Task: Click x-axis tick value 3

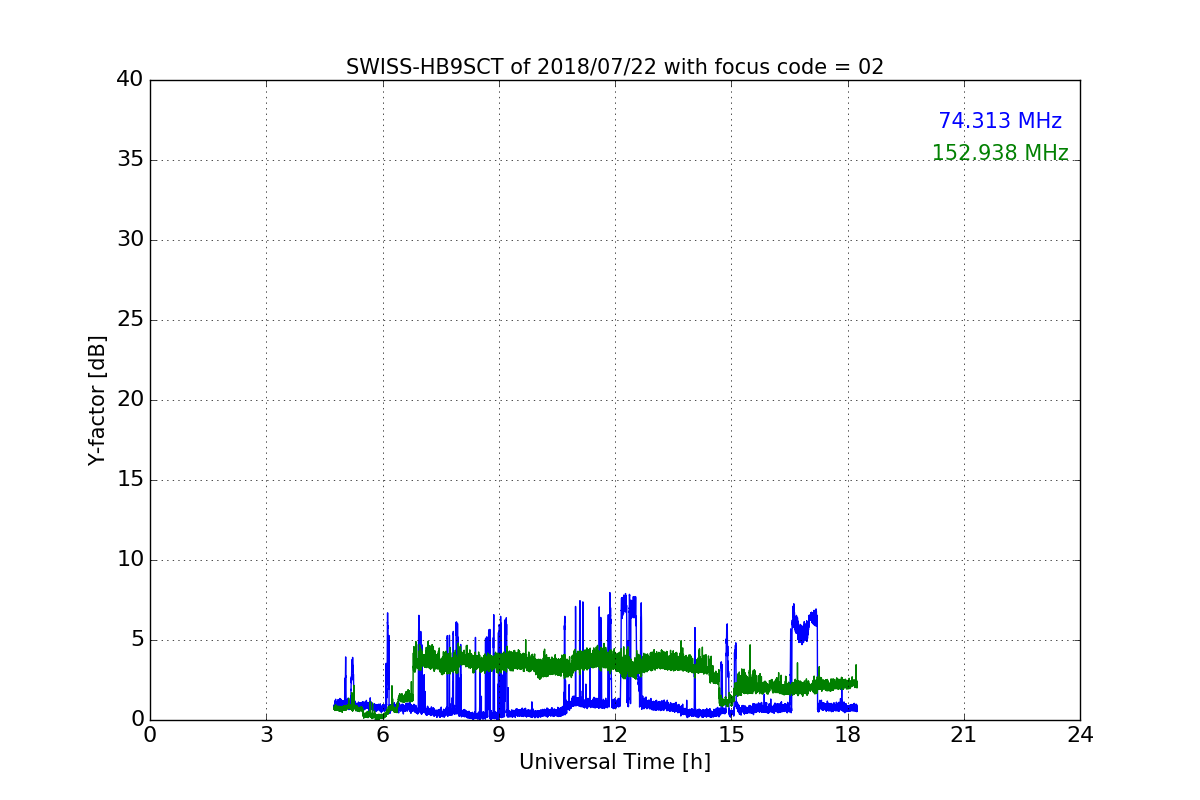Action: click(266, 735)
